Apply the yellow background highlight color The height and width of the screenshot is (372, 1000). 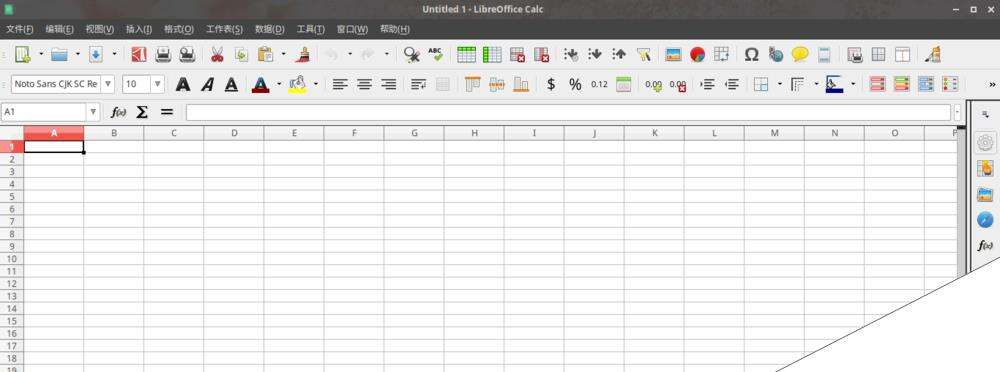(x=297, y=84)
